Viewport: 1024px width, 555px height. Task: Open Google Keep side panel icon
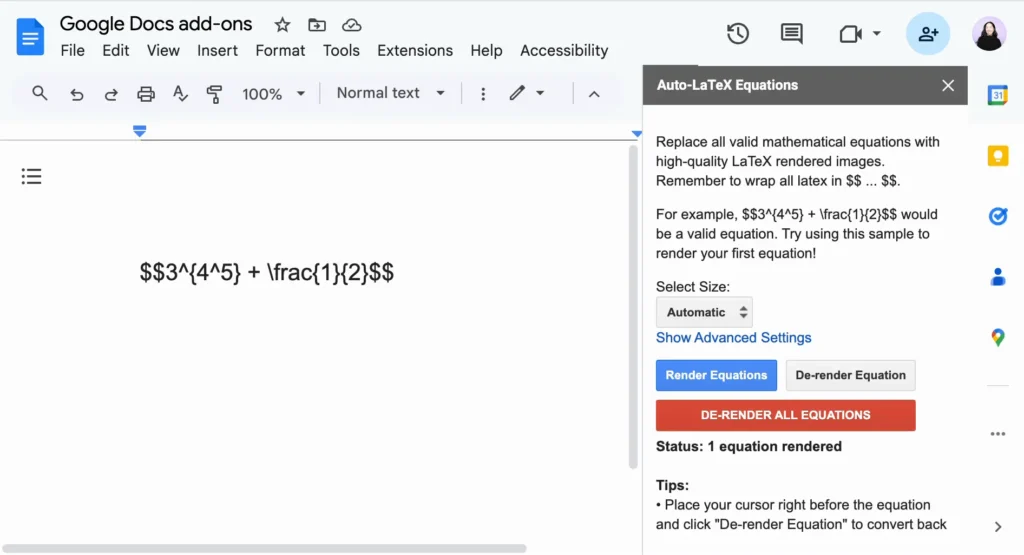(x=998, y=156)
